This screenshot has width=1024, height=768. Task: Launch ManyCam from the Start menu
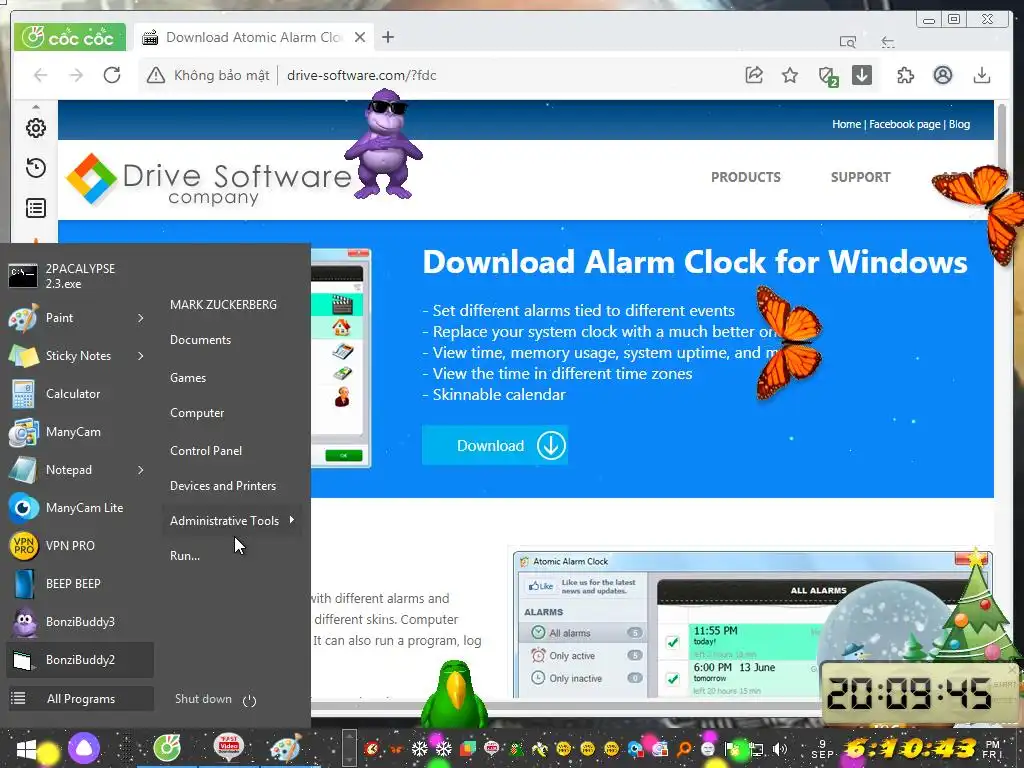[x=80, y=432]
